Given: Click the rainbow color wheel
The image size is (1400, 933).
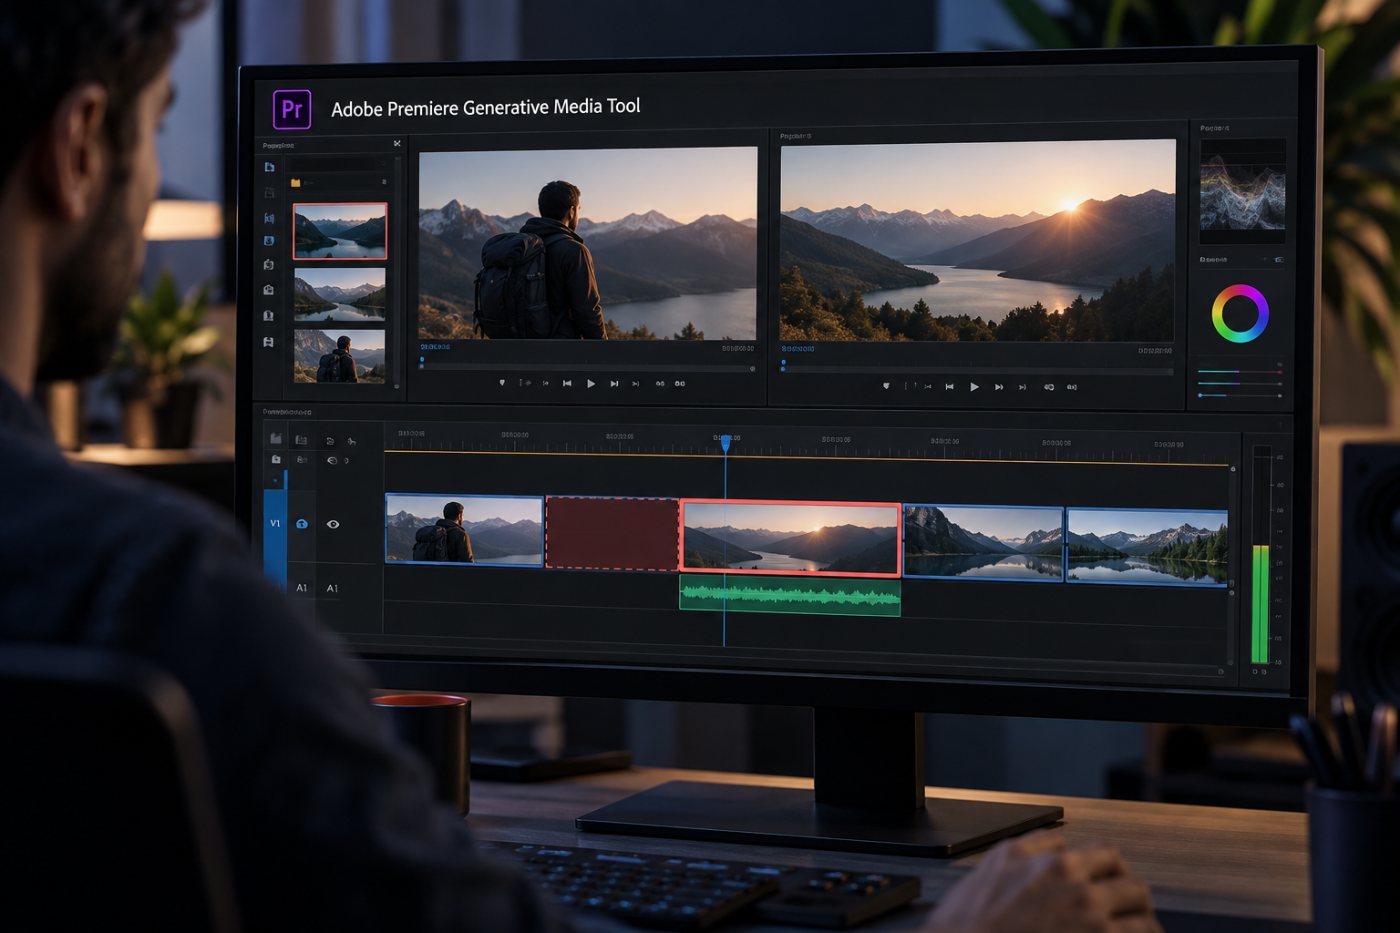Looking at the screenshot, I should (x=1241, y=314).
